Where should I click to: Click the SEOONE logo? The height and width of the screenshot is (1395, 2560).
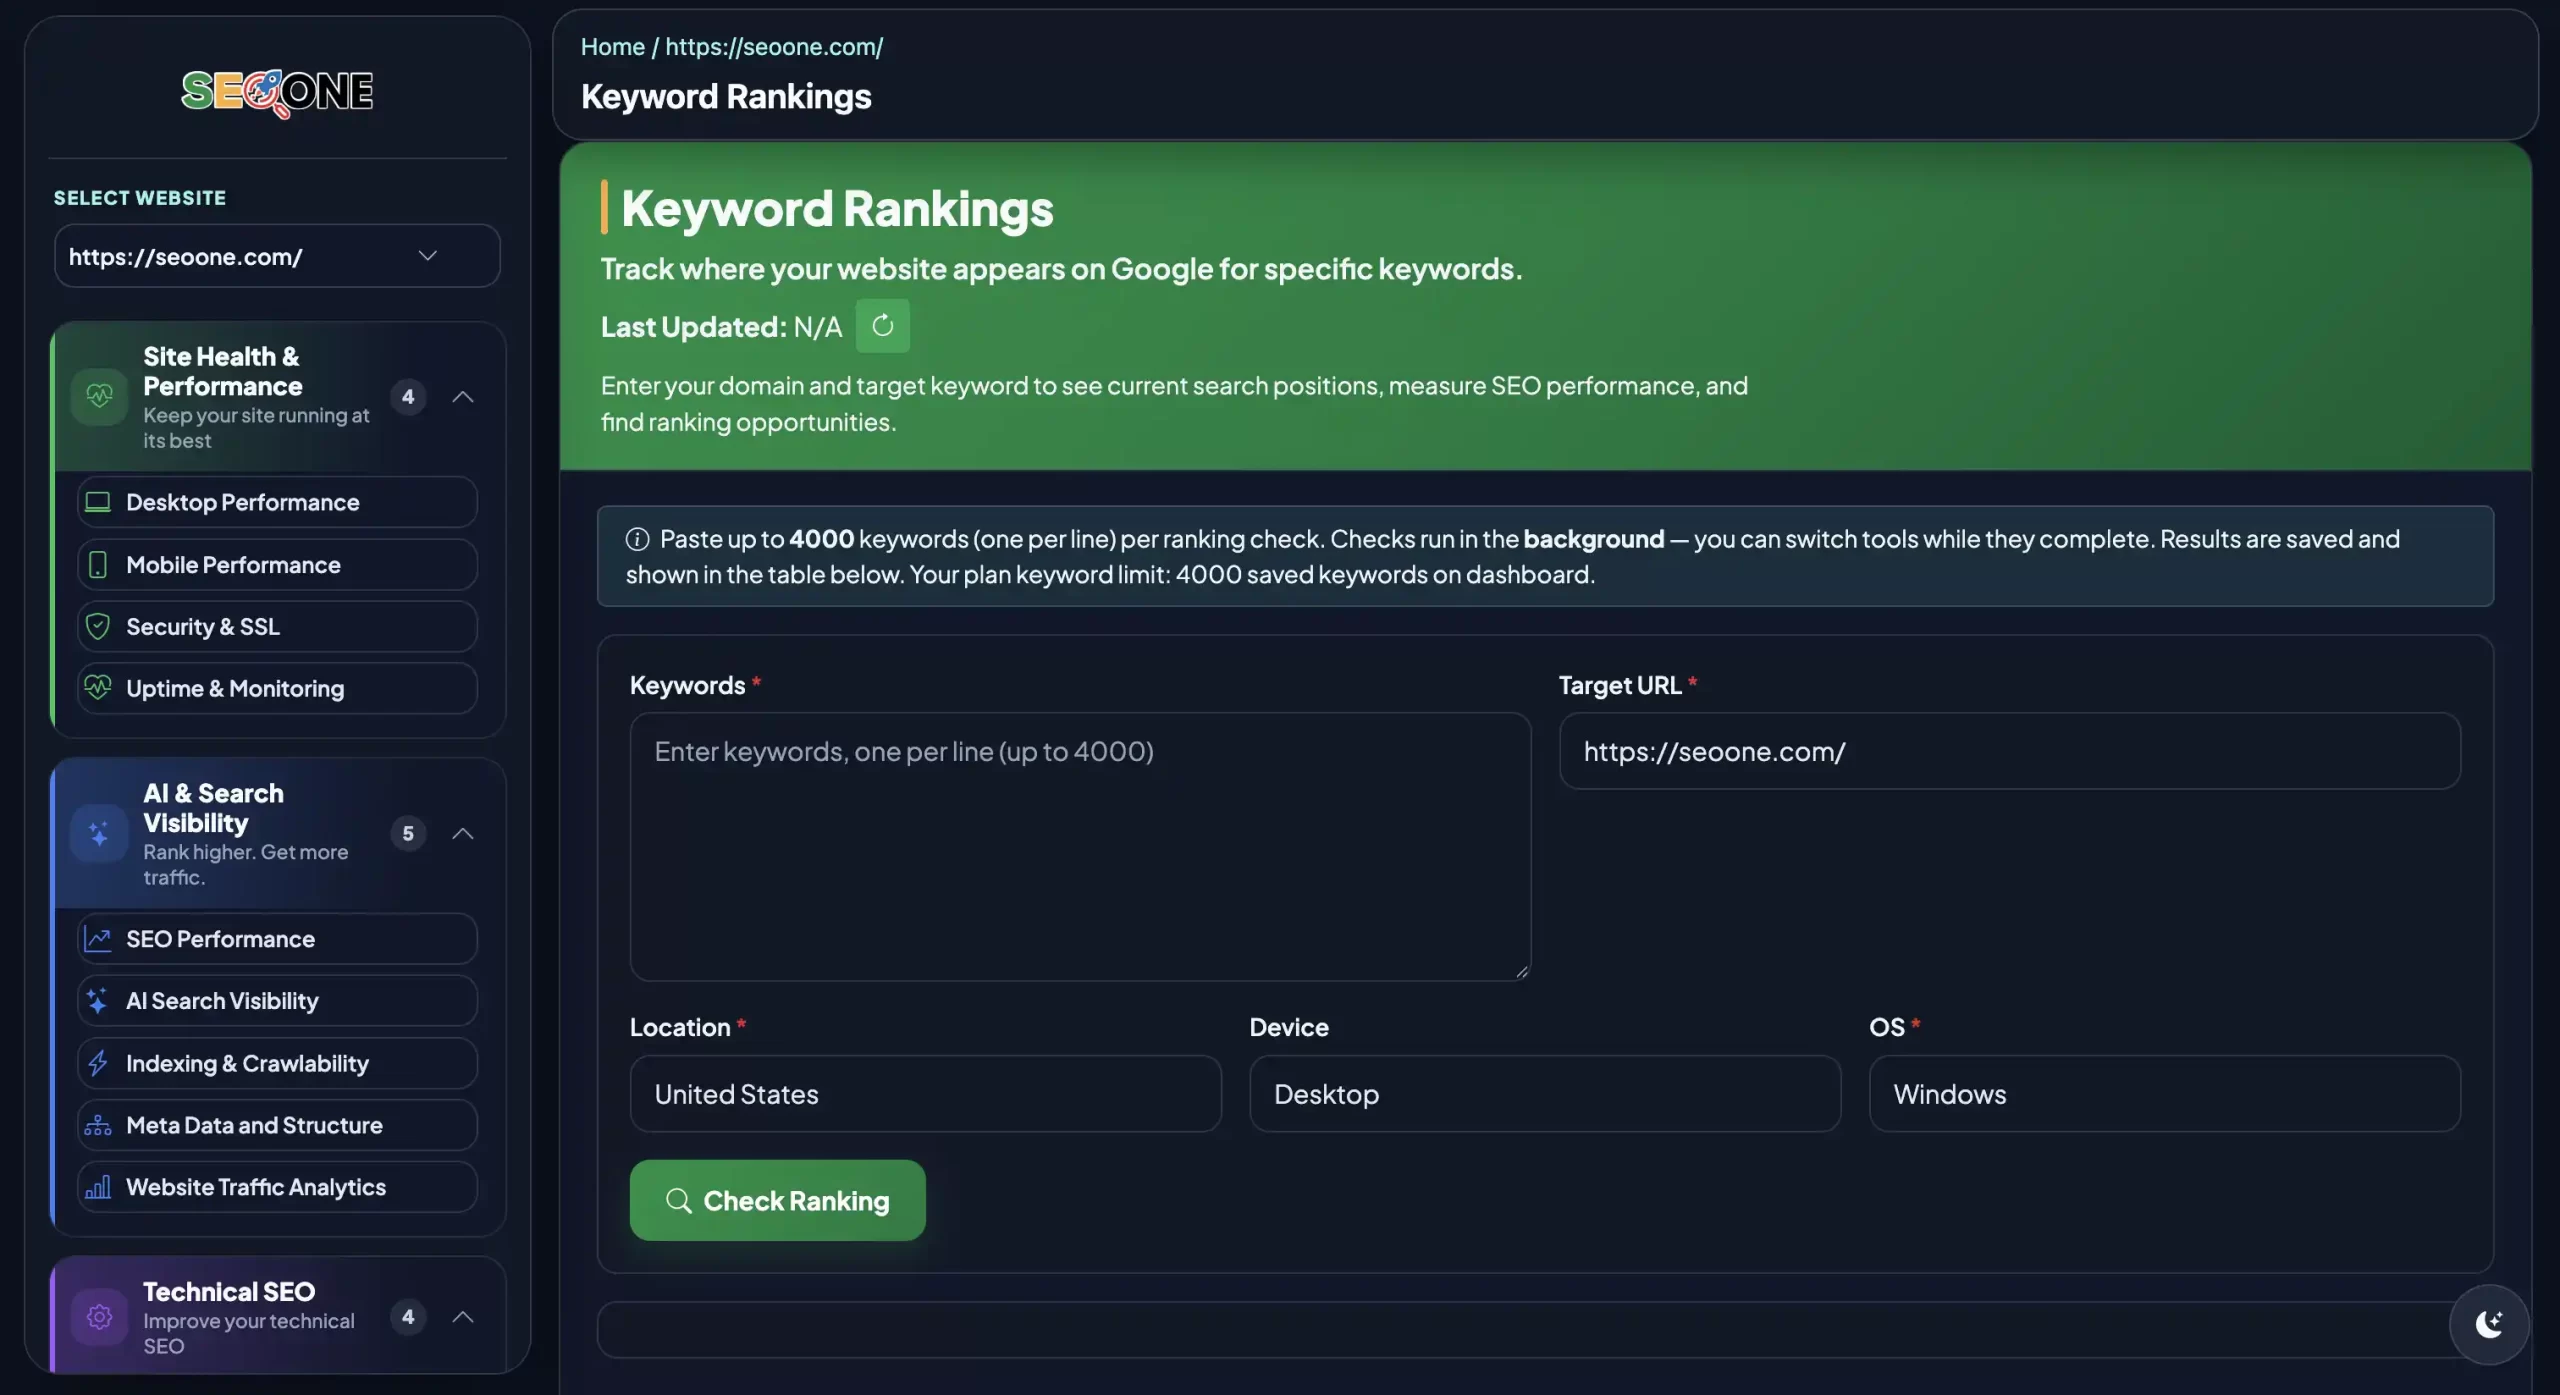click(277, 93)
